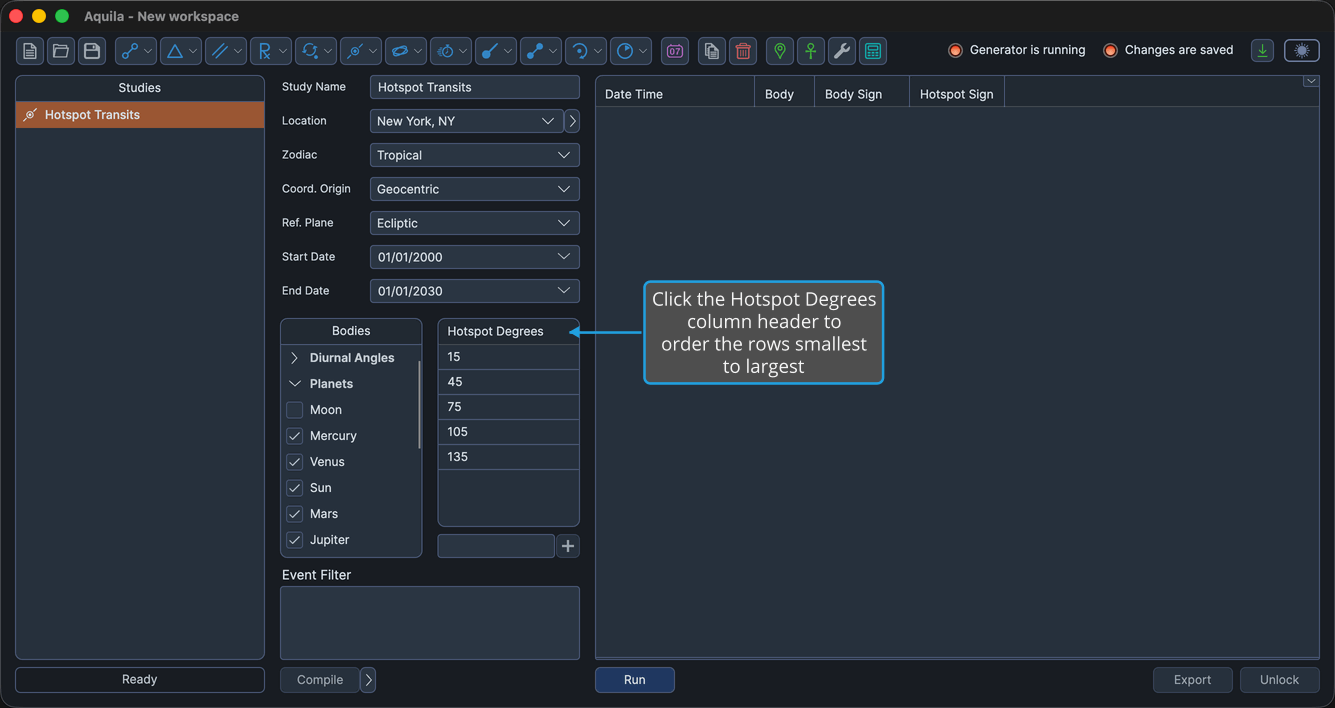Collapse the Planets group

click(x=295, y=384)
